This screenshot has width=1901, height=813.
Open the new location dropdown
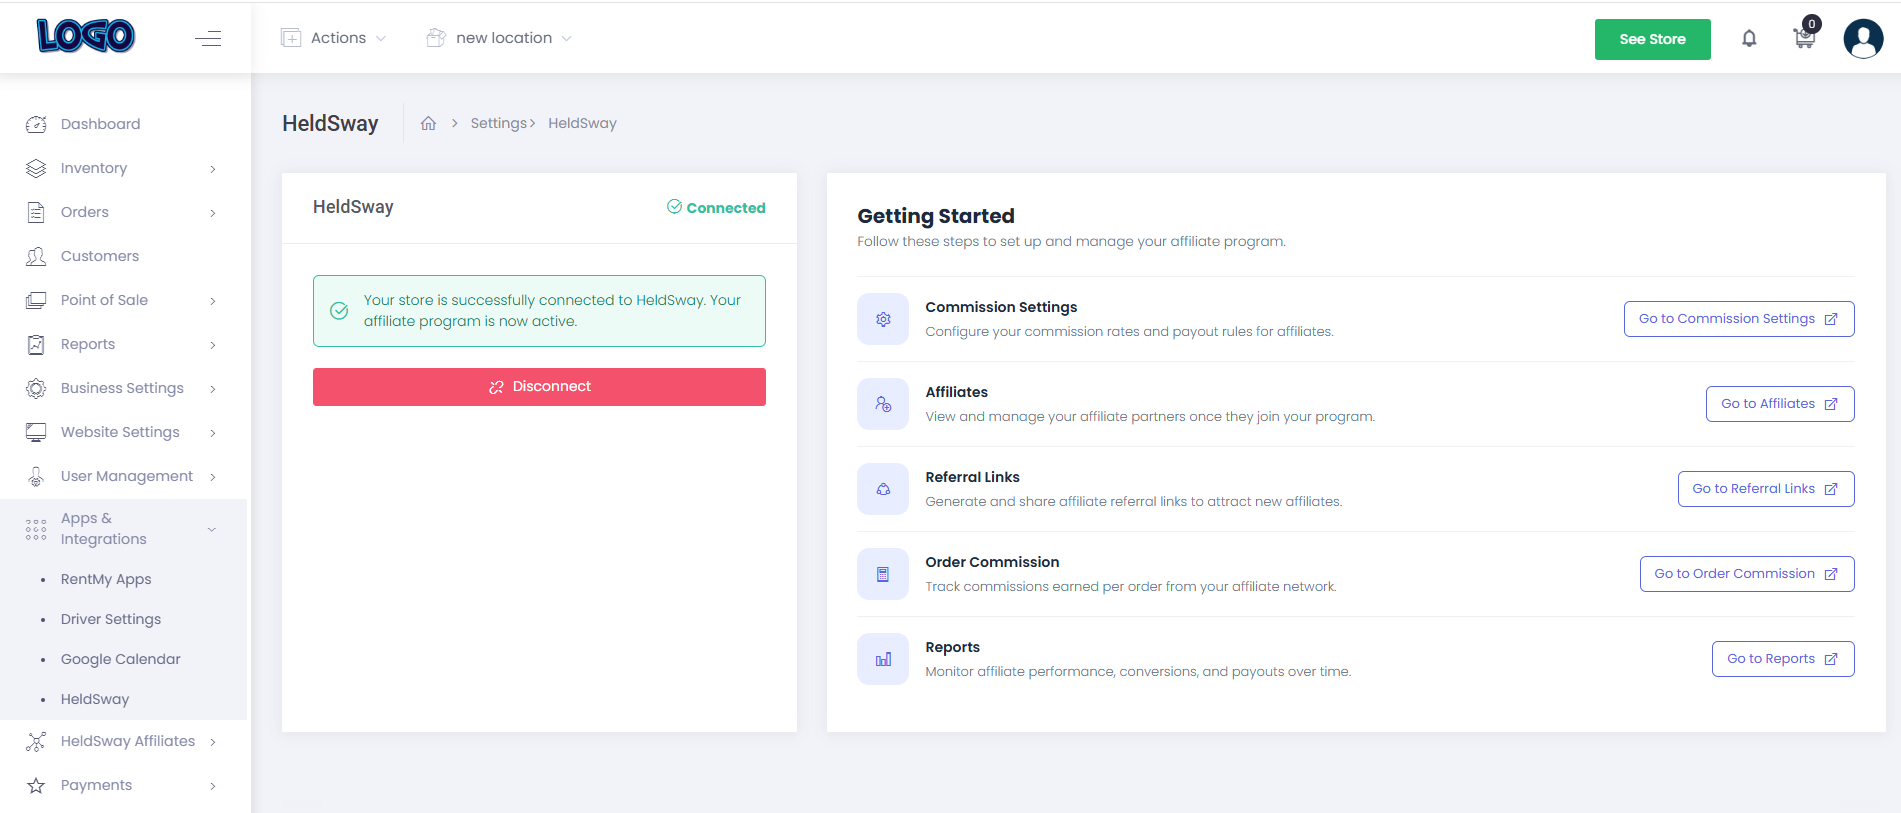coord(499,38)
